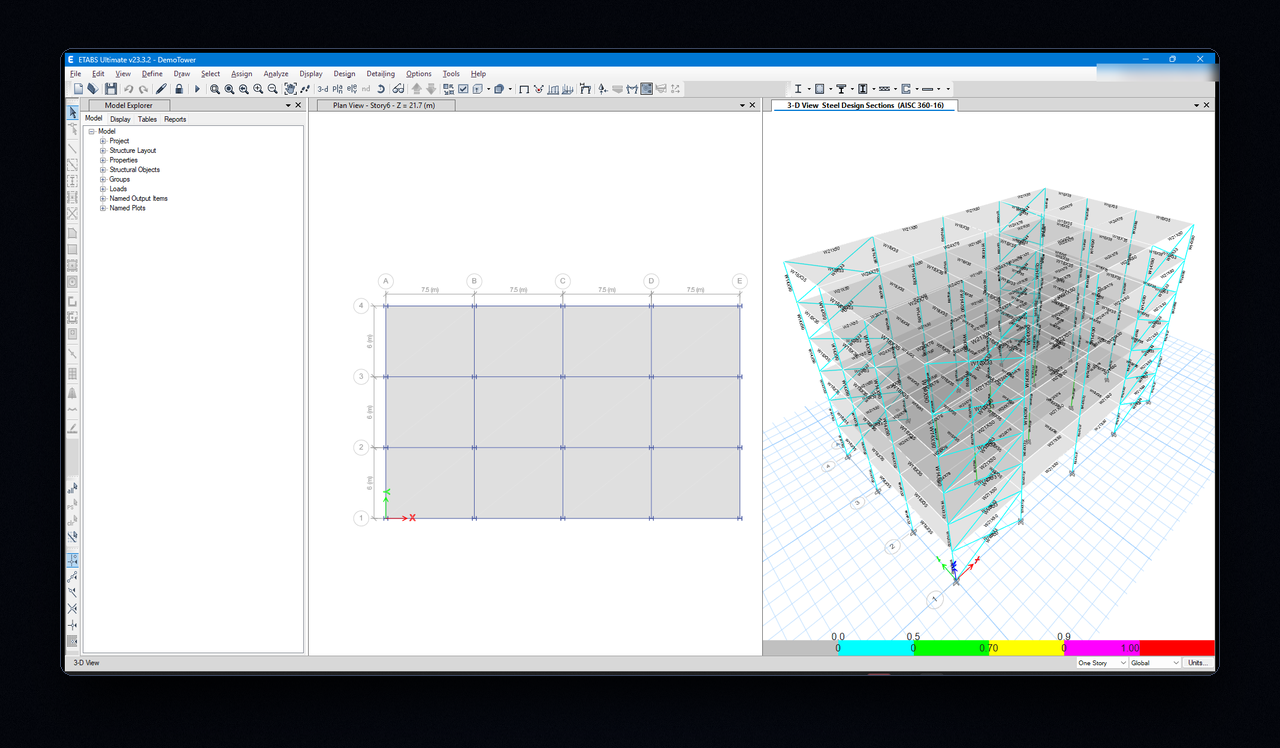Collapse the root Model tree node
Image resolution: width=1280 pixels, height=748 pixels.
pos(91,131)
